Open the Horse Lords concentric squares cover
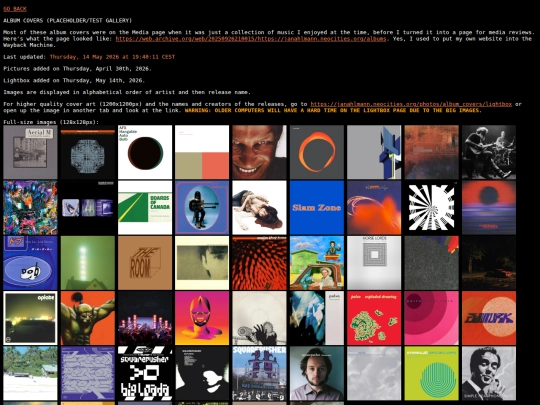This screenshot has height=405, width=540. pyautogui.click(x=374, y=263)
